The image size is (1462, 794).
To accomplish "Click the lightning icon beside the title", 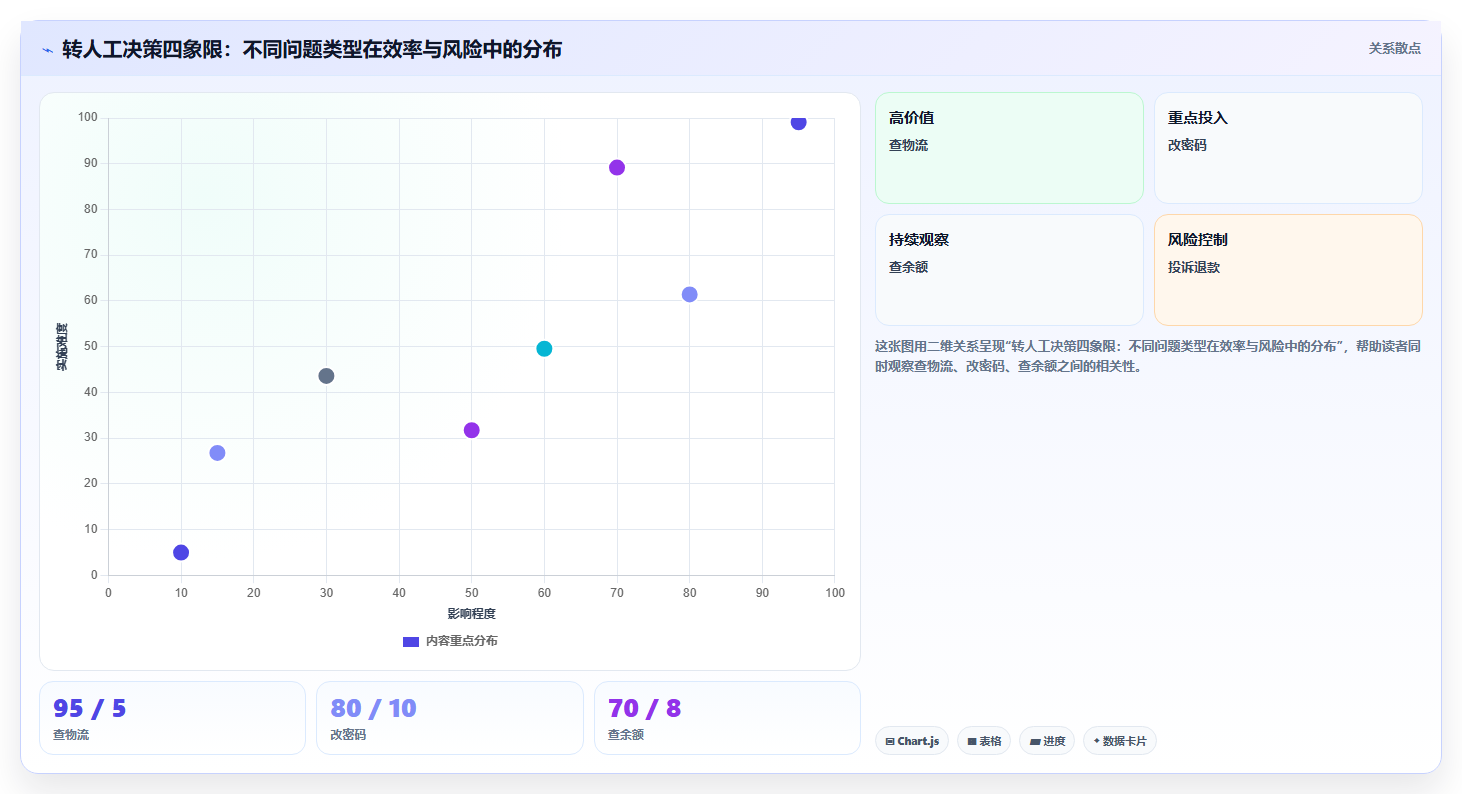I will (47, 49).
